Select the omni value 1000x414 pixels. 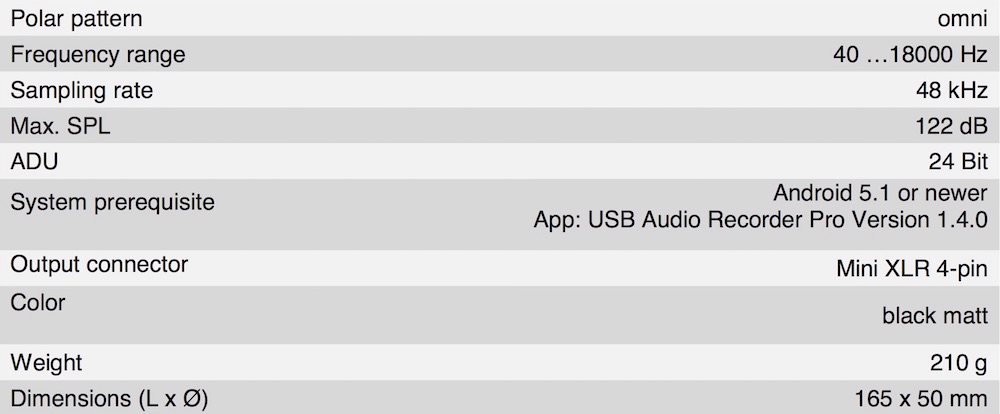tap(962, 19)
